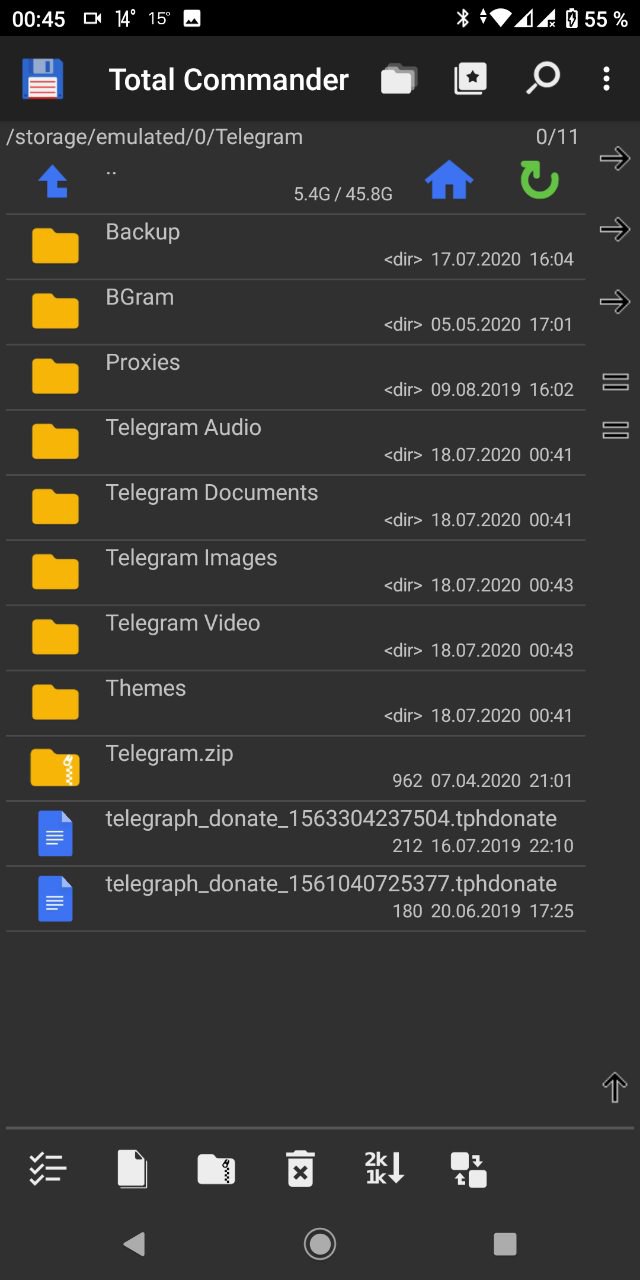Tap the floppy disk app icon
Screen dimensions: 640x1280
pyautogui.click(x=42, y=79)
